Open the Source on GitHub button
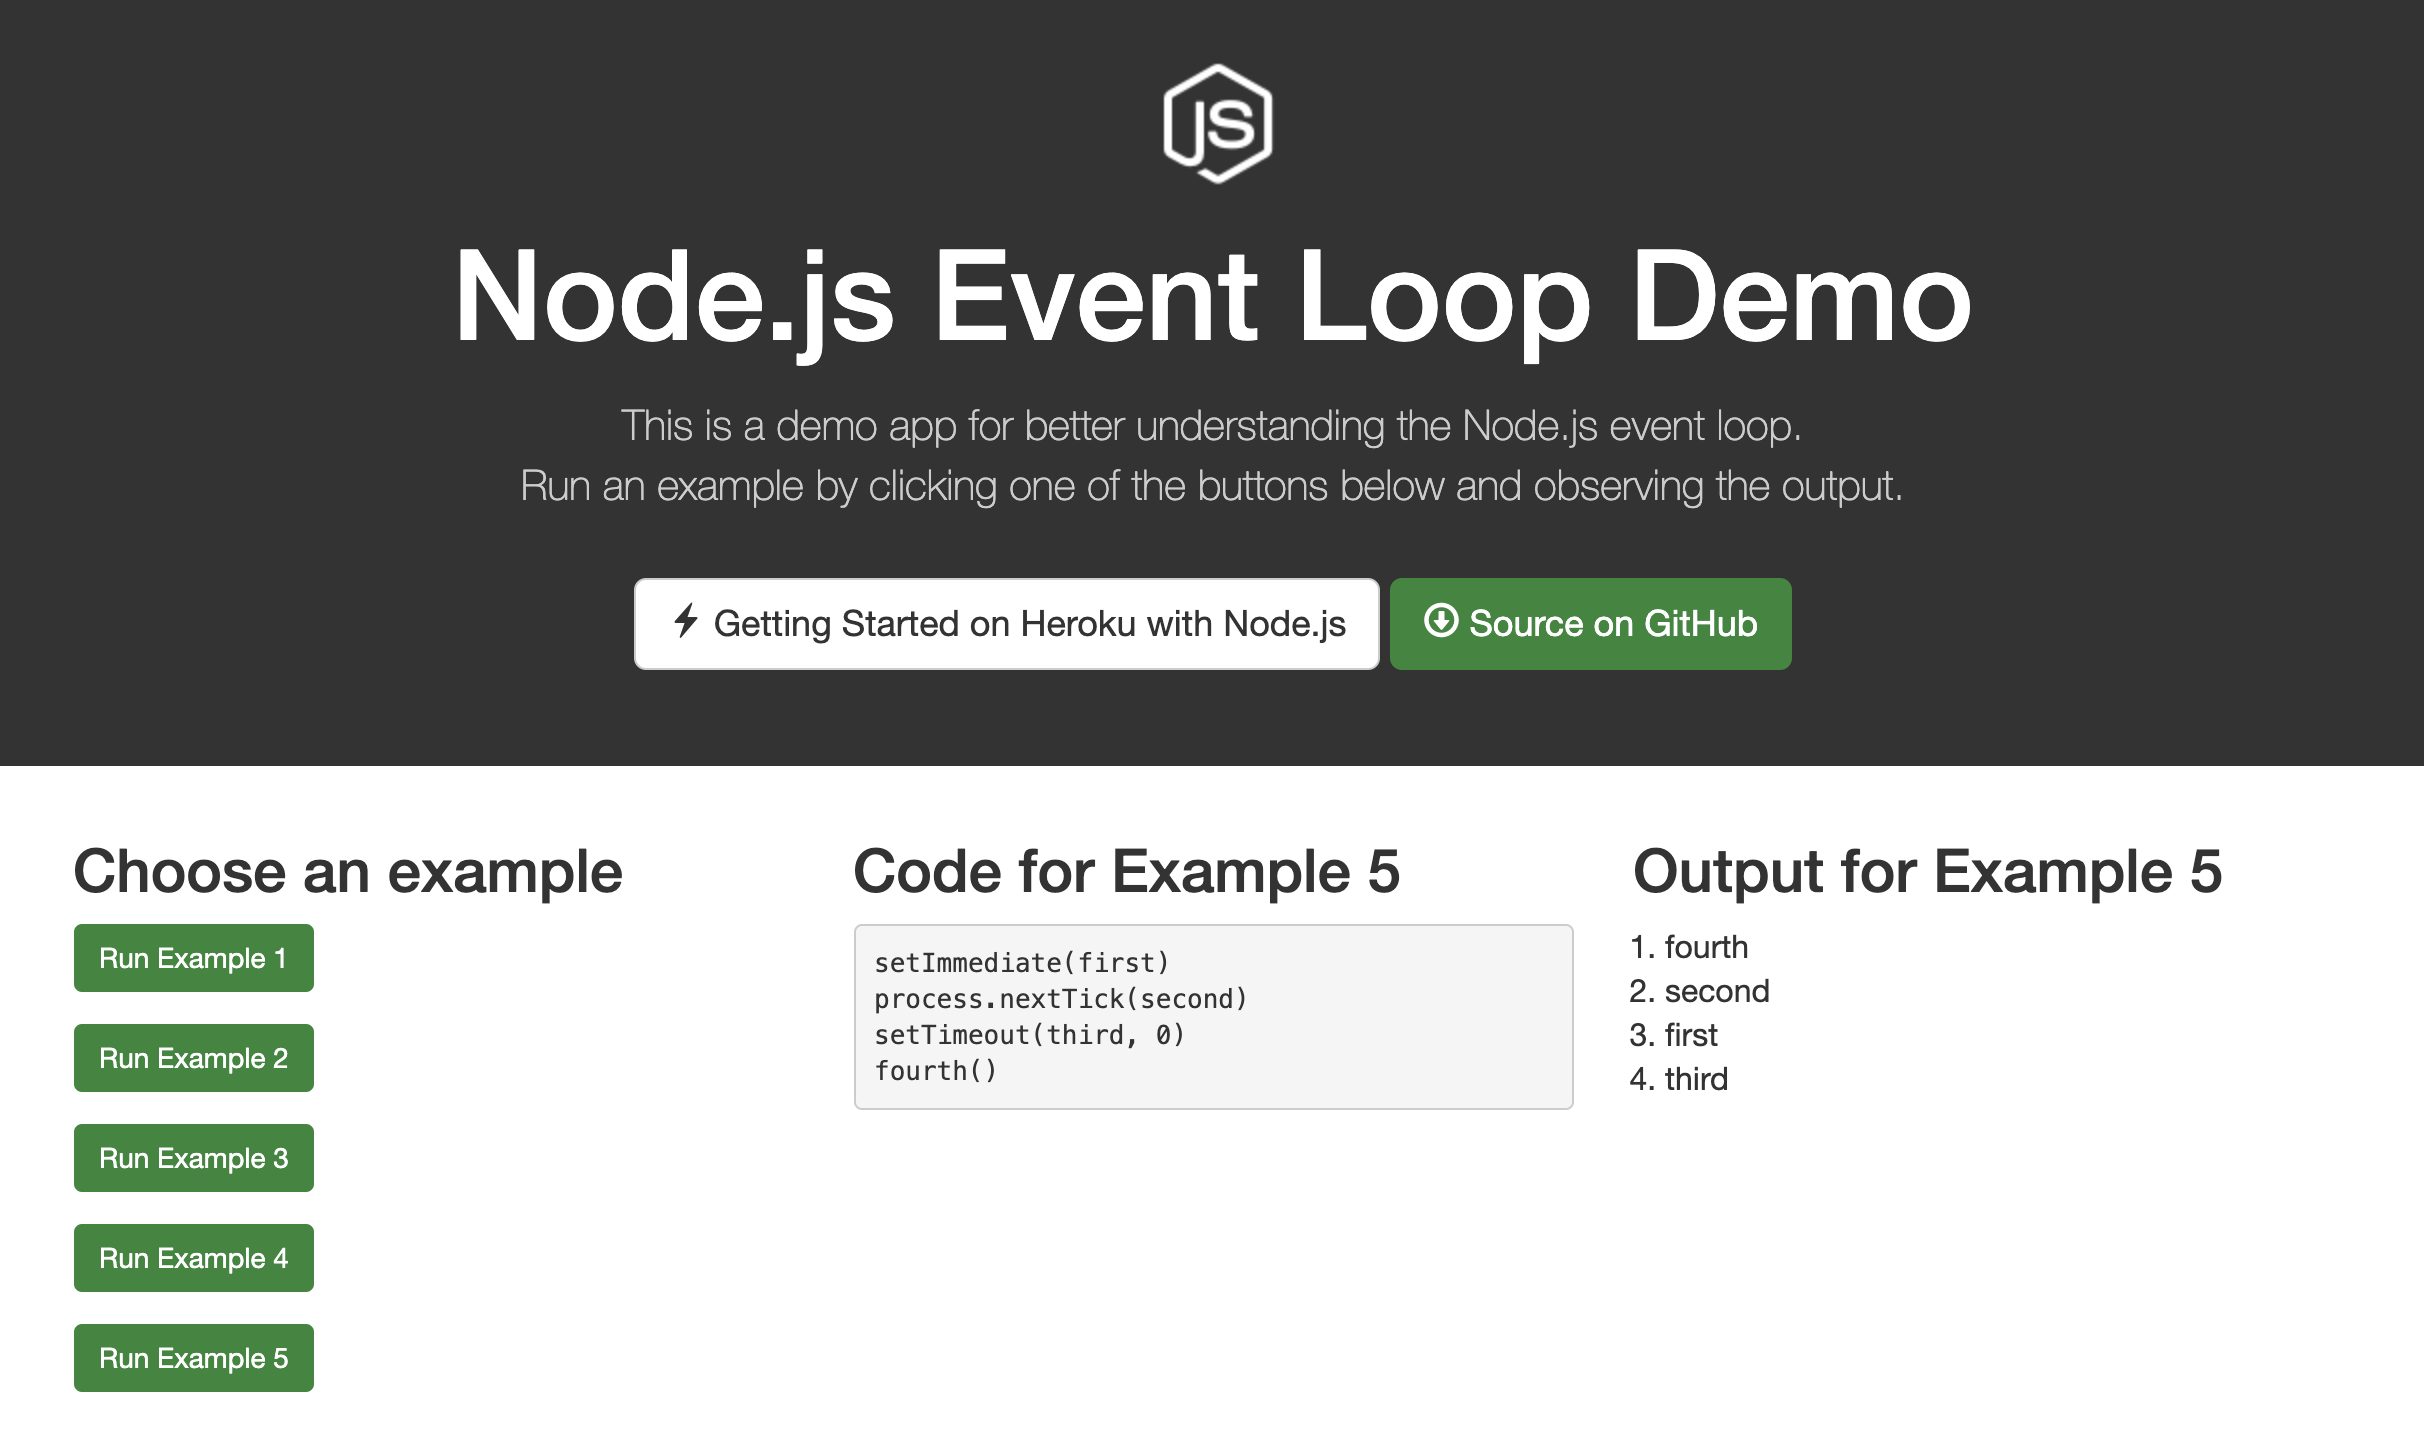The image size is (2424, 1450). coord(1590,624)
